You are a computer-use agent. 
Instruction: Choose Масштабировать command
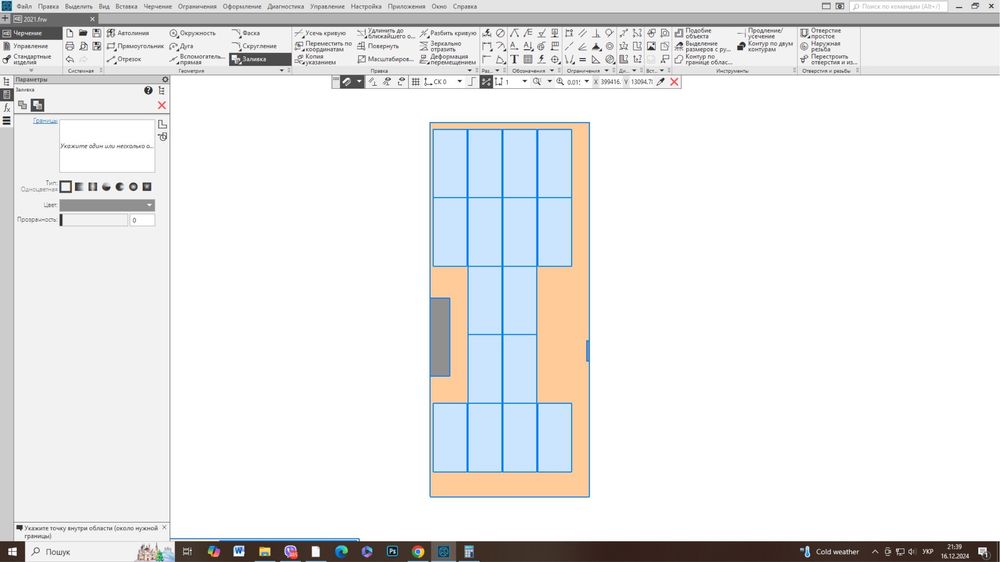(x=385, y=59)
